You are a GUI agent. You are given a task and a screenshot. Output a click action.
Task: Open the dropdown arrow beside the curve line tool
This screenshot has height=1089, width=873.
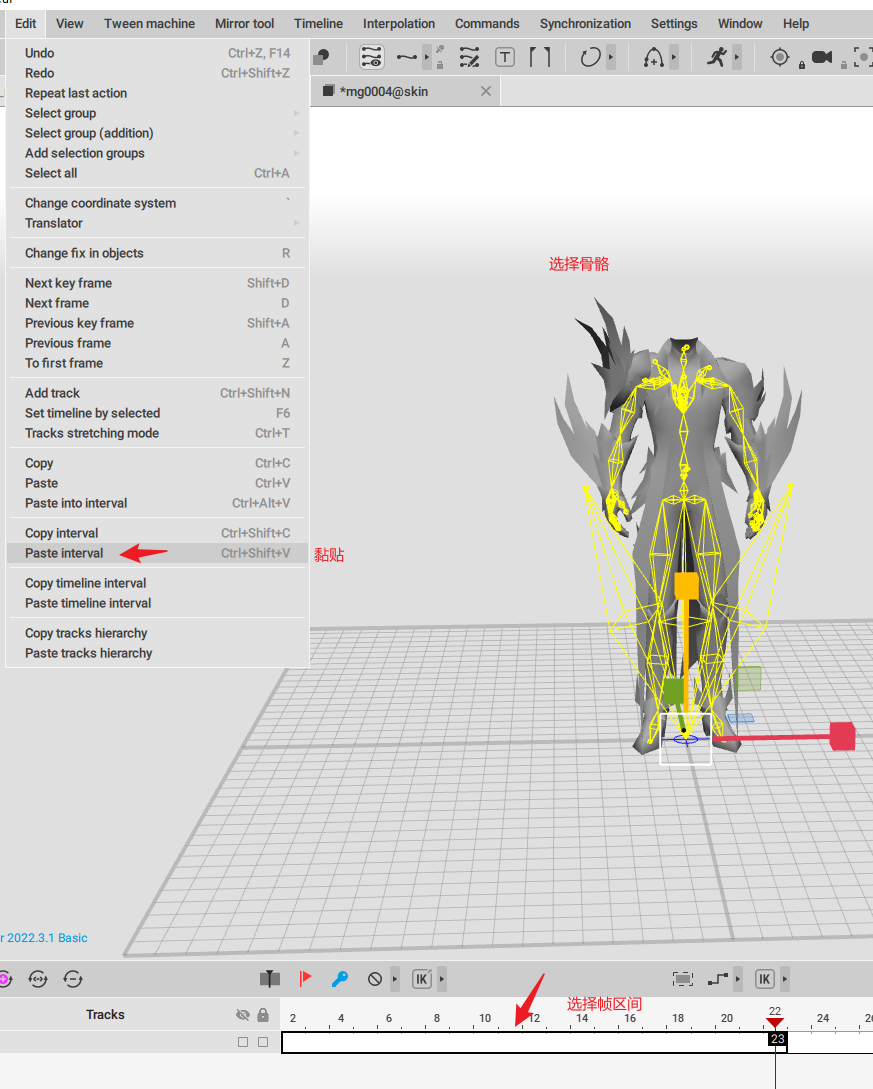click(x=426, y=57)
